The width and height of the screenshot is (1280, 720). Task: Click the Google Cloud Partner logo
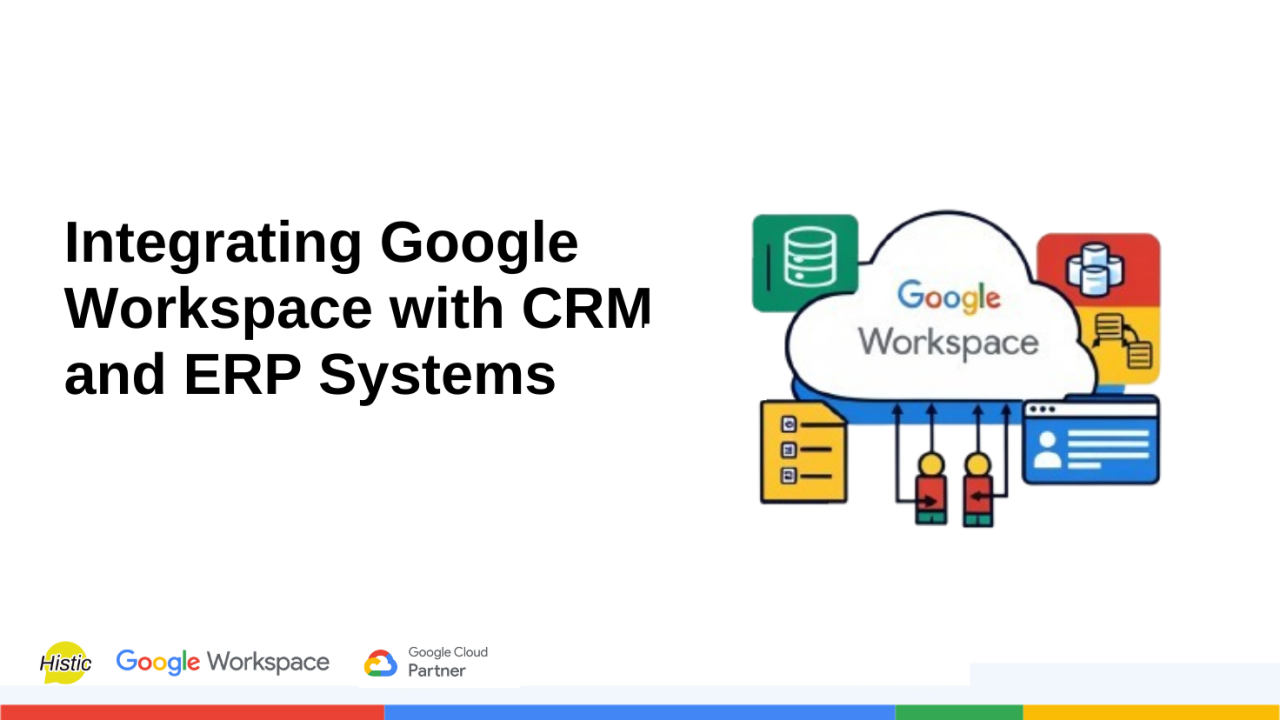click(x=426, y=662)
